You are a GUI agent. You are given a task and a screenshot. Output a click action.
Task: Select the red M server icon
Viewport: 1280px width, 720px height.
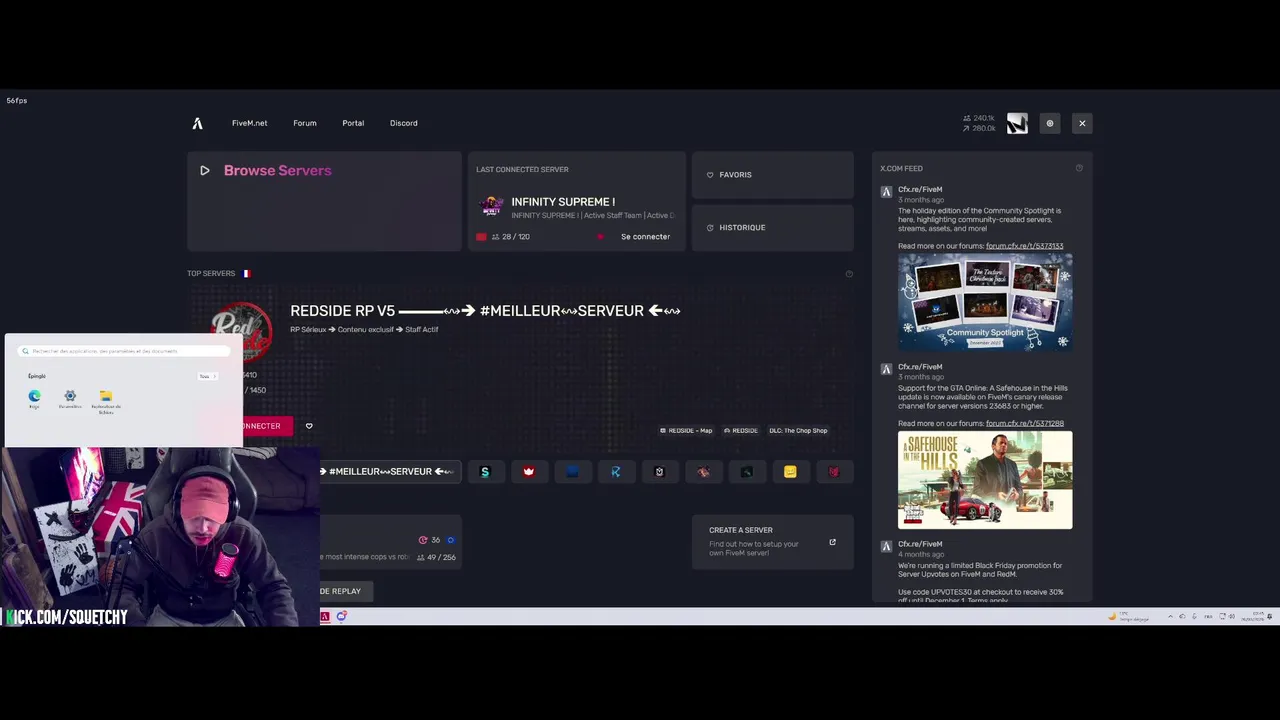click(833, 472)
